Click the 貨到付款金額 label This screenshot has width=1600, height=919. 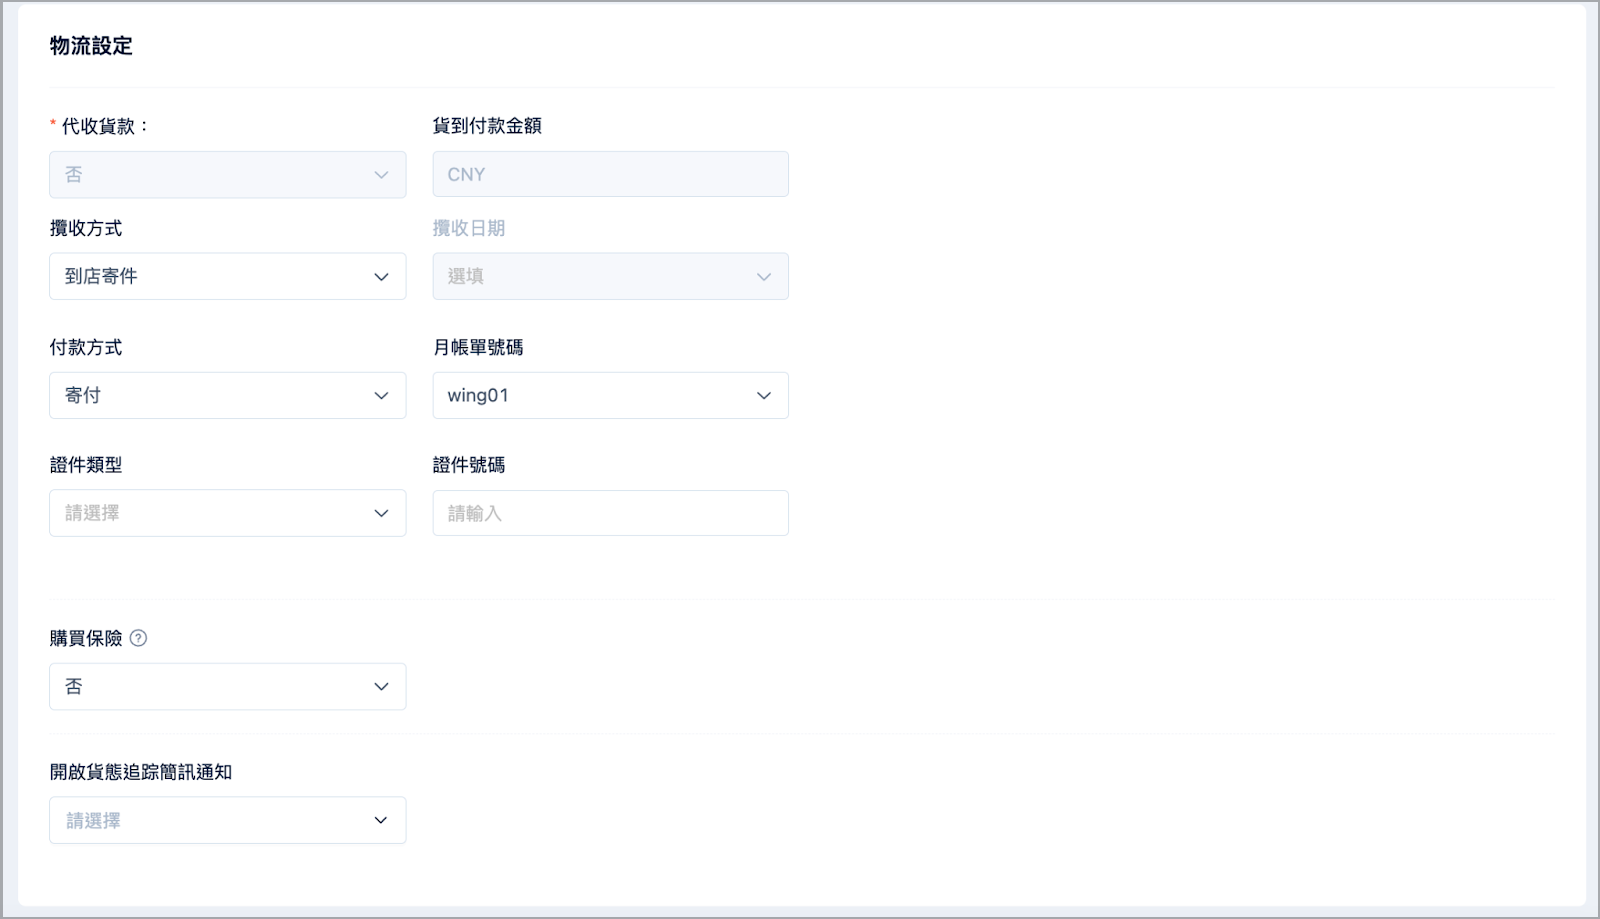coord(487,126)
